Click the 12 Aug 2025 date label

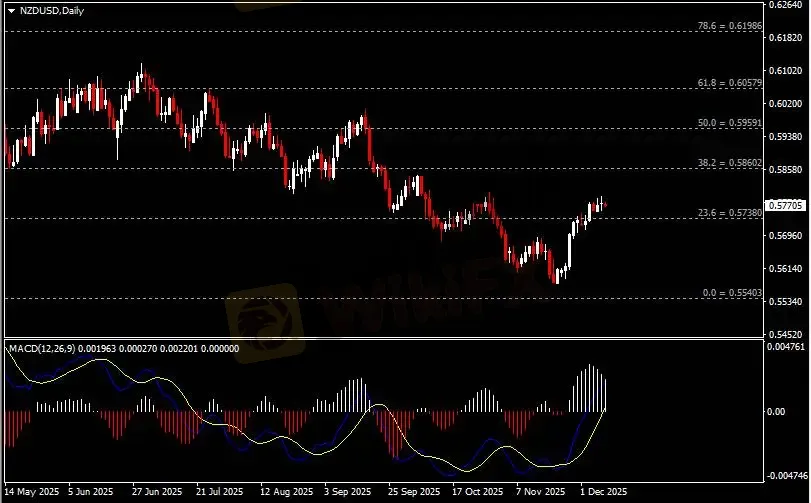coord(287,491)
